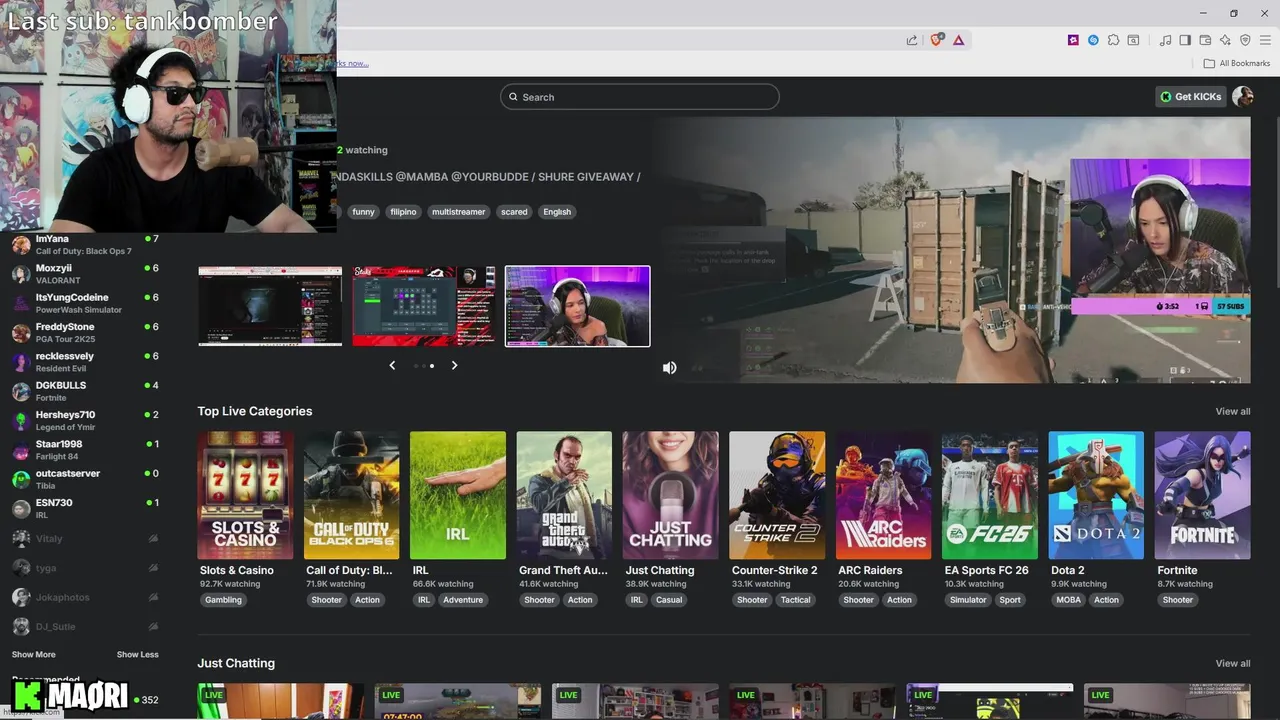Image resolution: width=1280 pixels, height=720 pixels.
Task: Open the red slots-game carousel thumbnail
Action: [424, 306]
